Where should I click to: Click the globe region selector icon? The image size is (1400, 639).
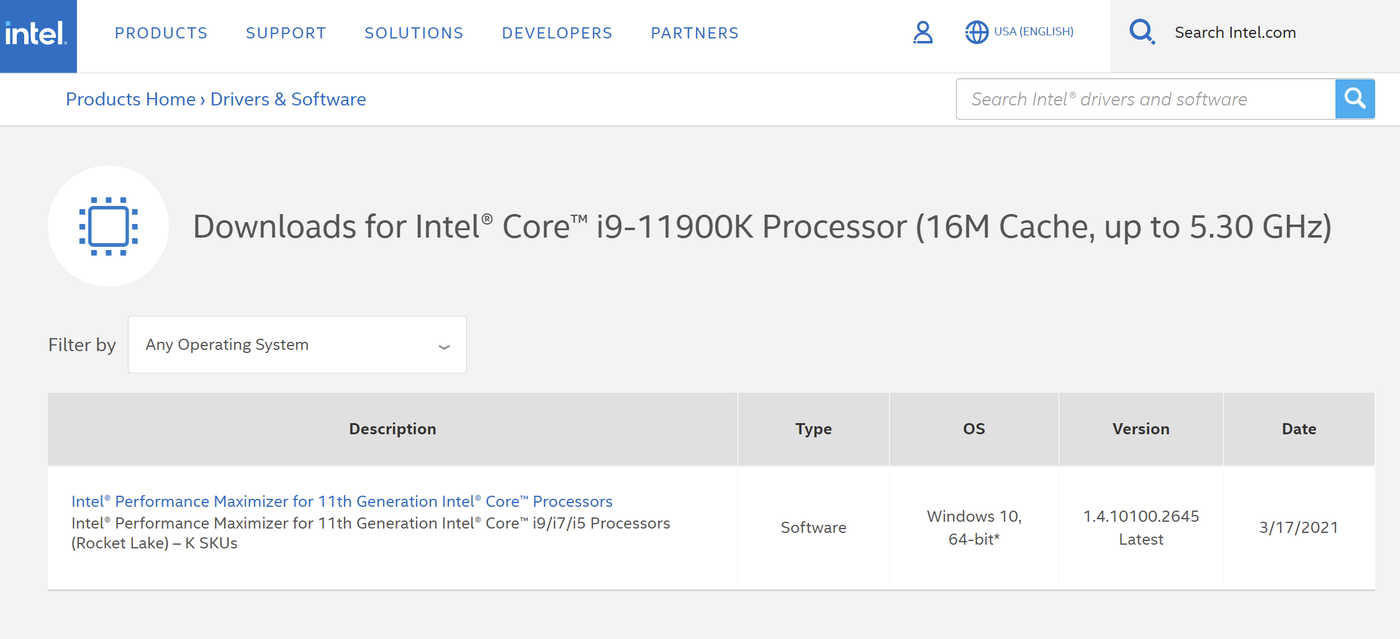coord(977,32)
